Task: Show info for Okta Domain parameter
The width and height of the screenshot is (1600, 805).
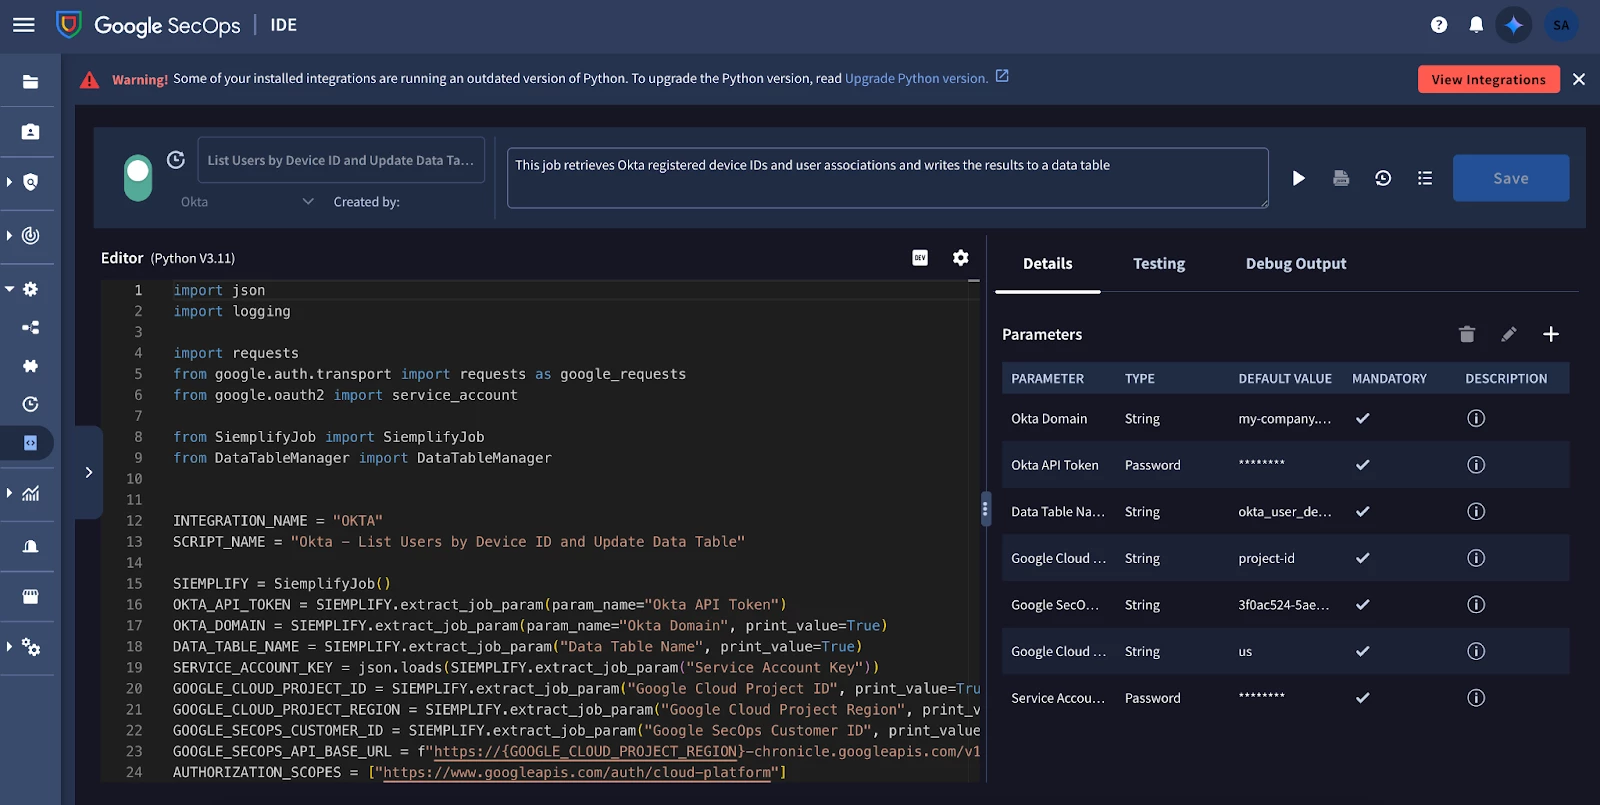Action: (x=1476, y=418)
